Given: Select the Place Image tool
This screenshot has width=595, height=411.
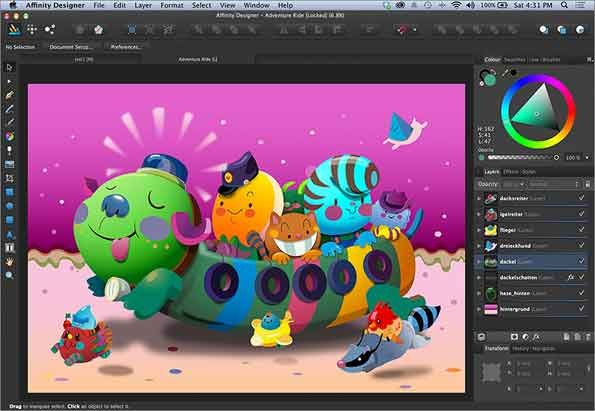Looking at the screenshot, I should [9, 164].
